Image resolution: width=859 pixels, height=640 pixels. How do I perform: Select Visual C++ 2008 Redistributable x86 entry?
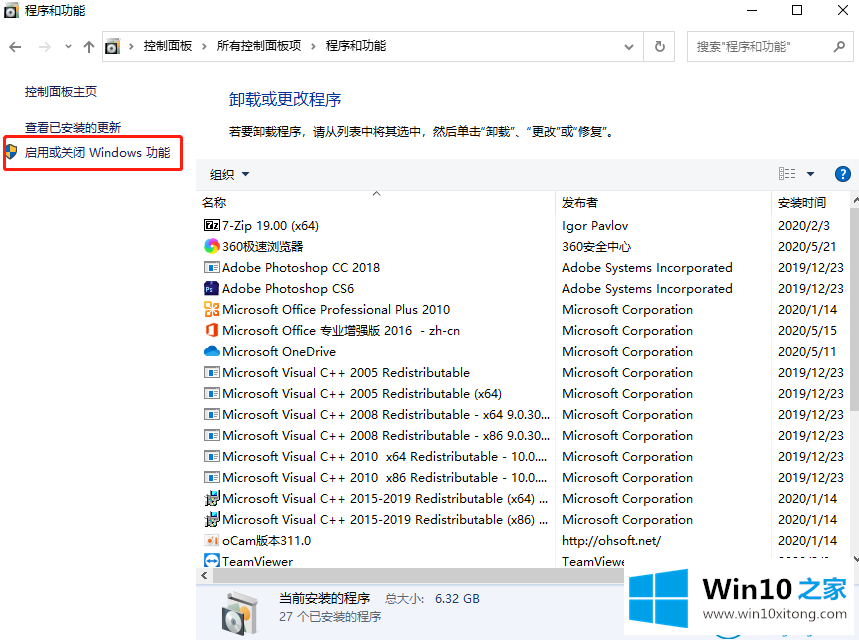pyautogui.click(x=386, y=436)
